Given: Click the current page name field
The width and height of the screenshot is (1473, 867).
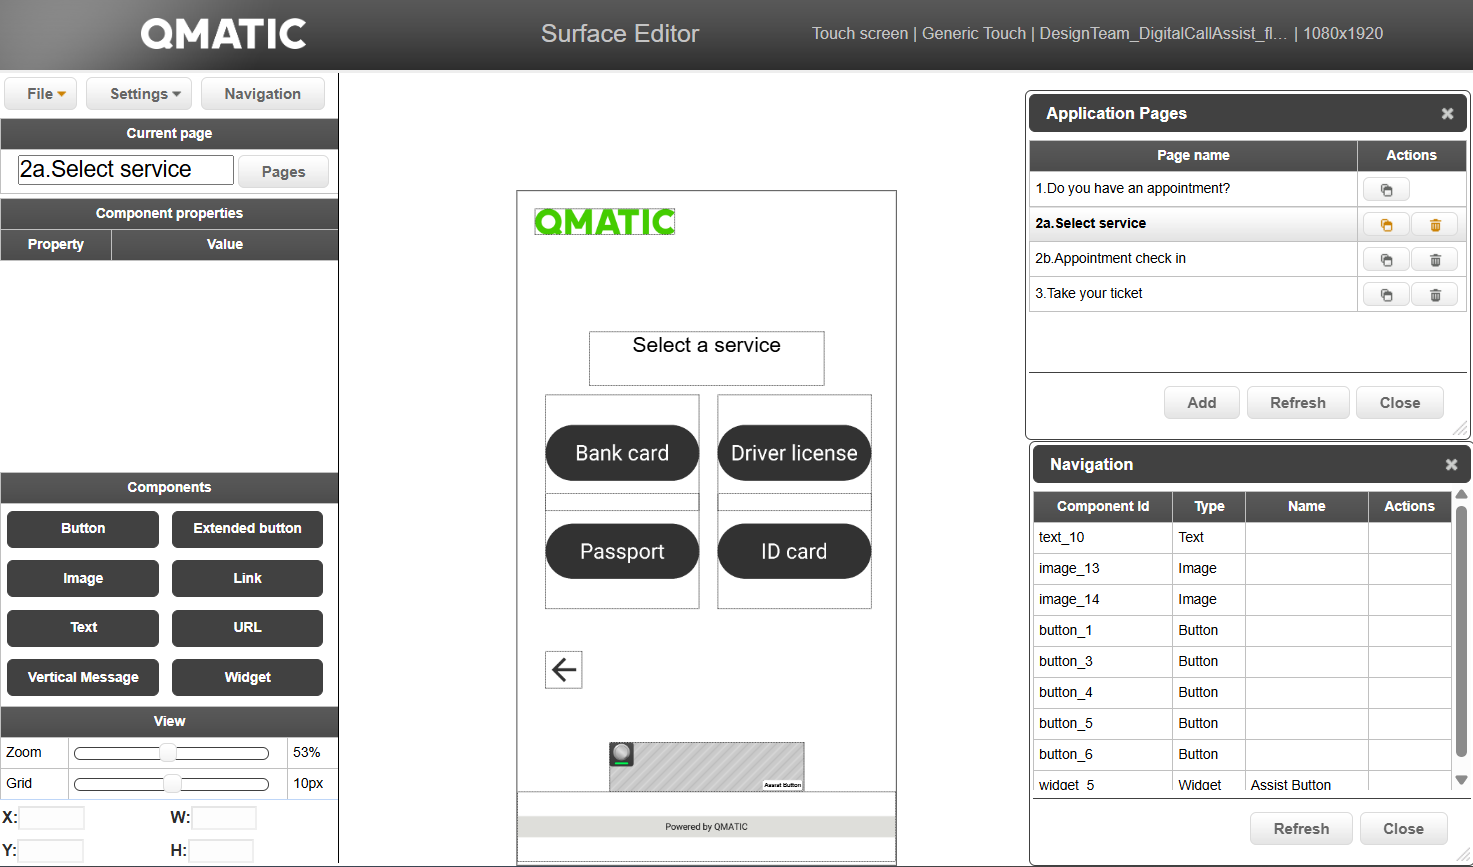Looking at the screenshot, I should [125, 170].
